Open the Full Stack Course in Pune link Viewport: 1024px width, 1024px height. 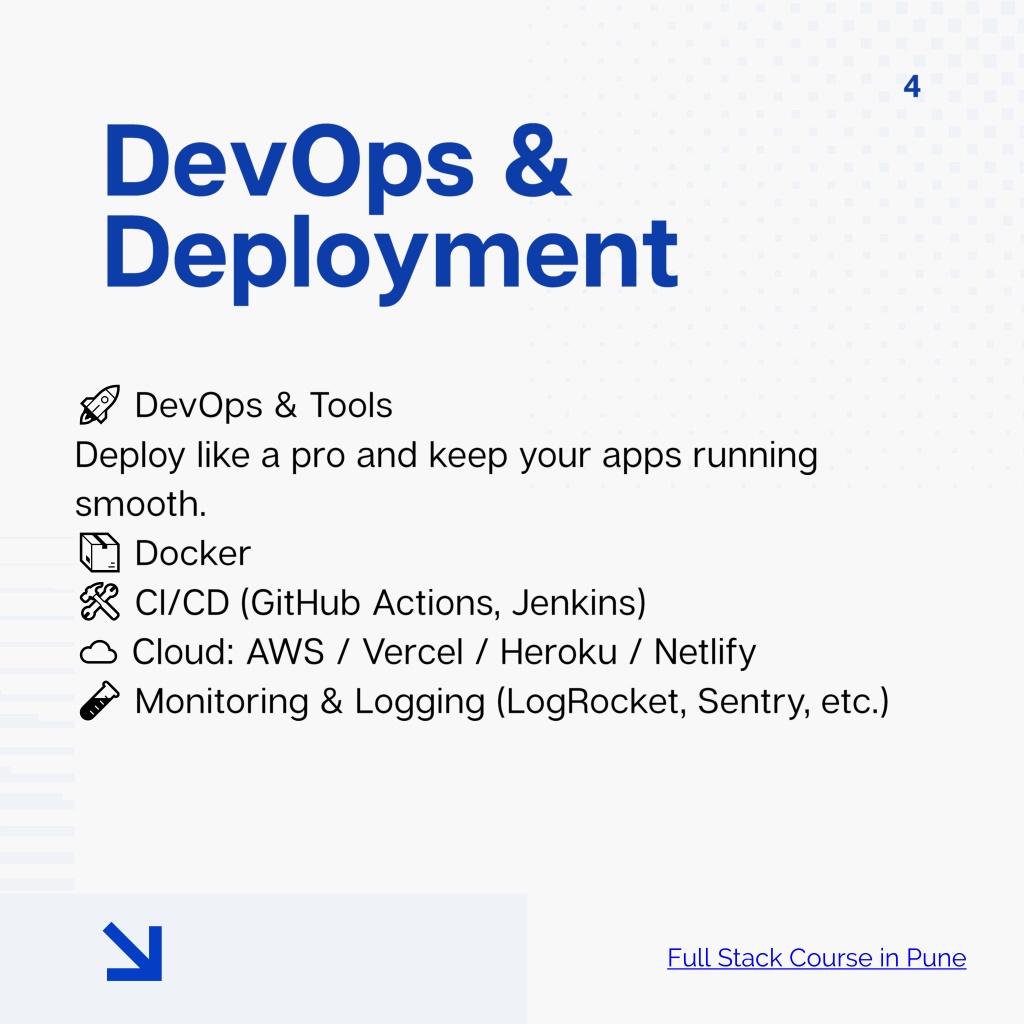pos(816,958)
